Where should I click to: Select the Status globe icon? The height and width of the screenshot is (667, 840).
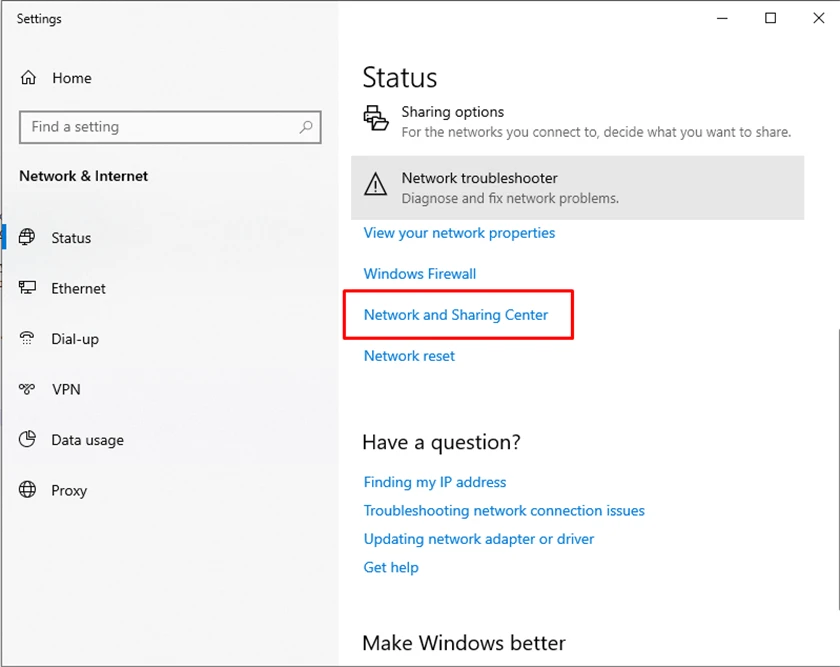pos(27,237)
